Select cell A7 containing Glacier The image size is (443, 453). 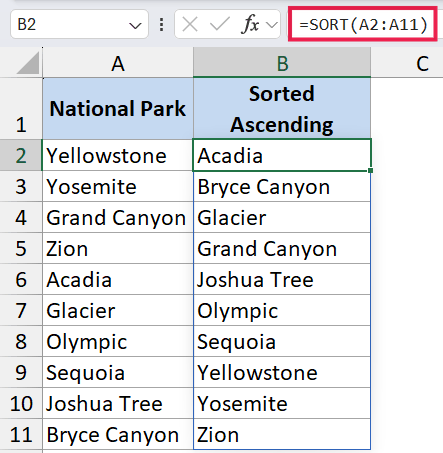(x=118, y=310)
